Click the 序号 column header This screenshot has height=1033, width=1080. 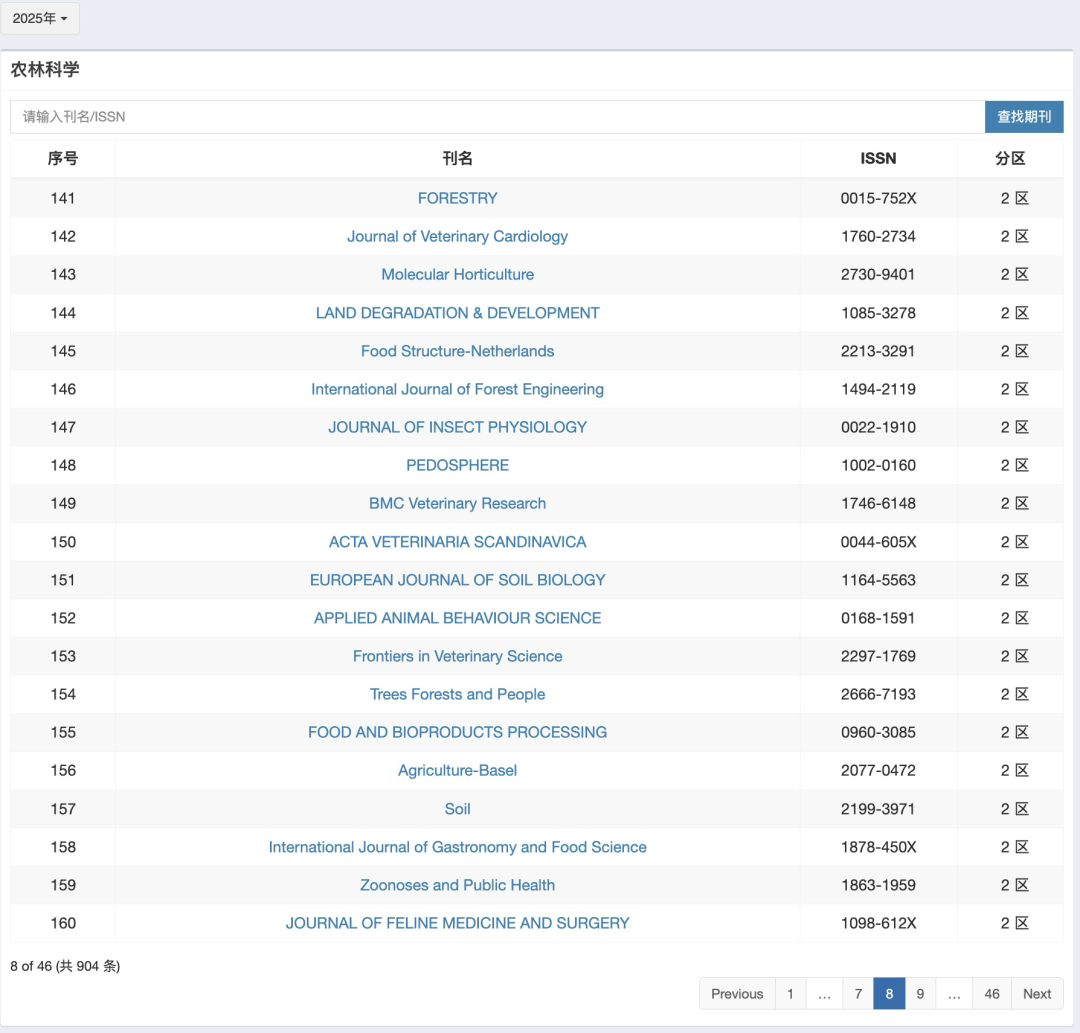(63, 158)
